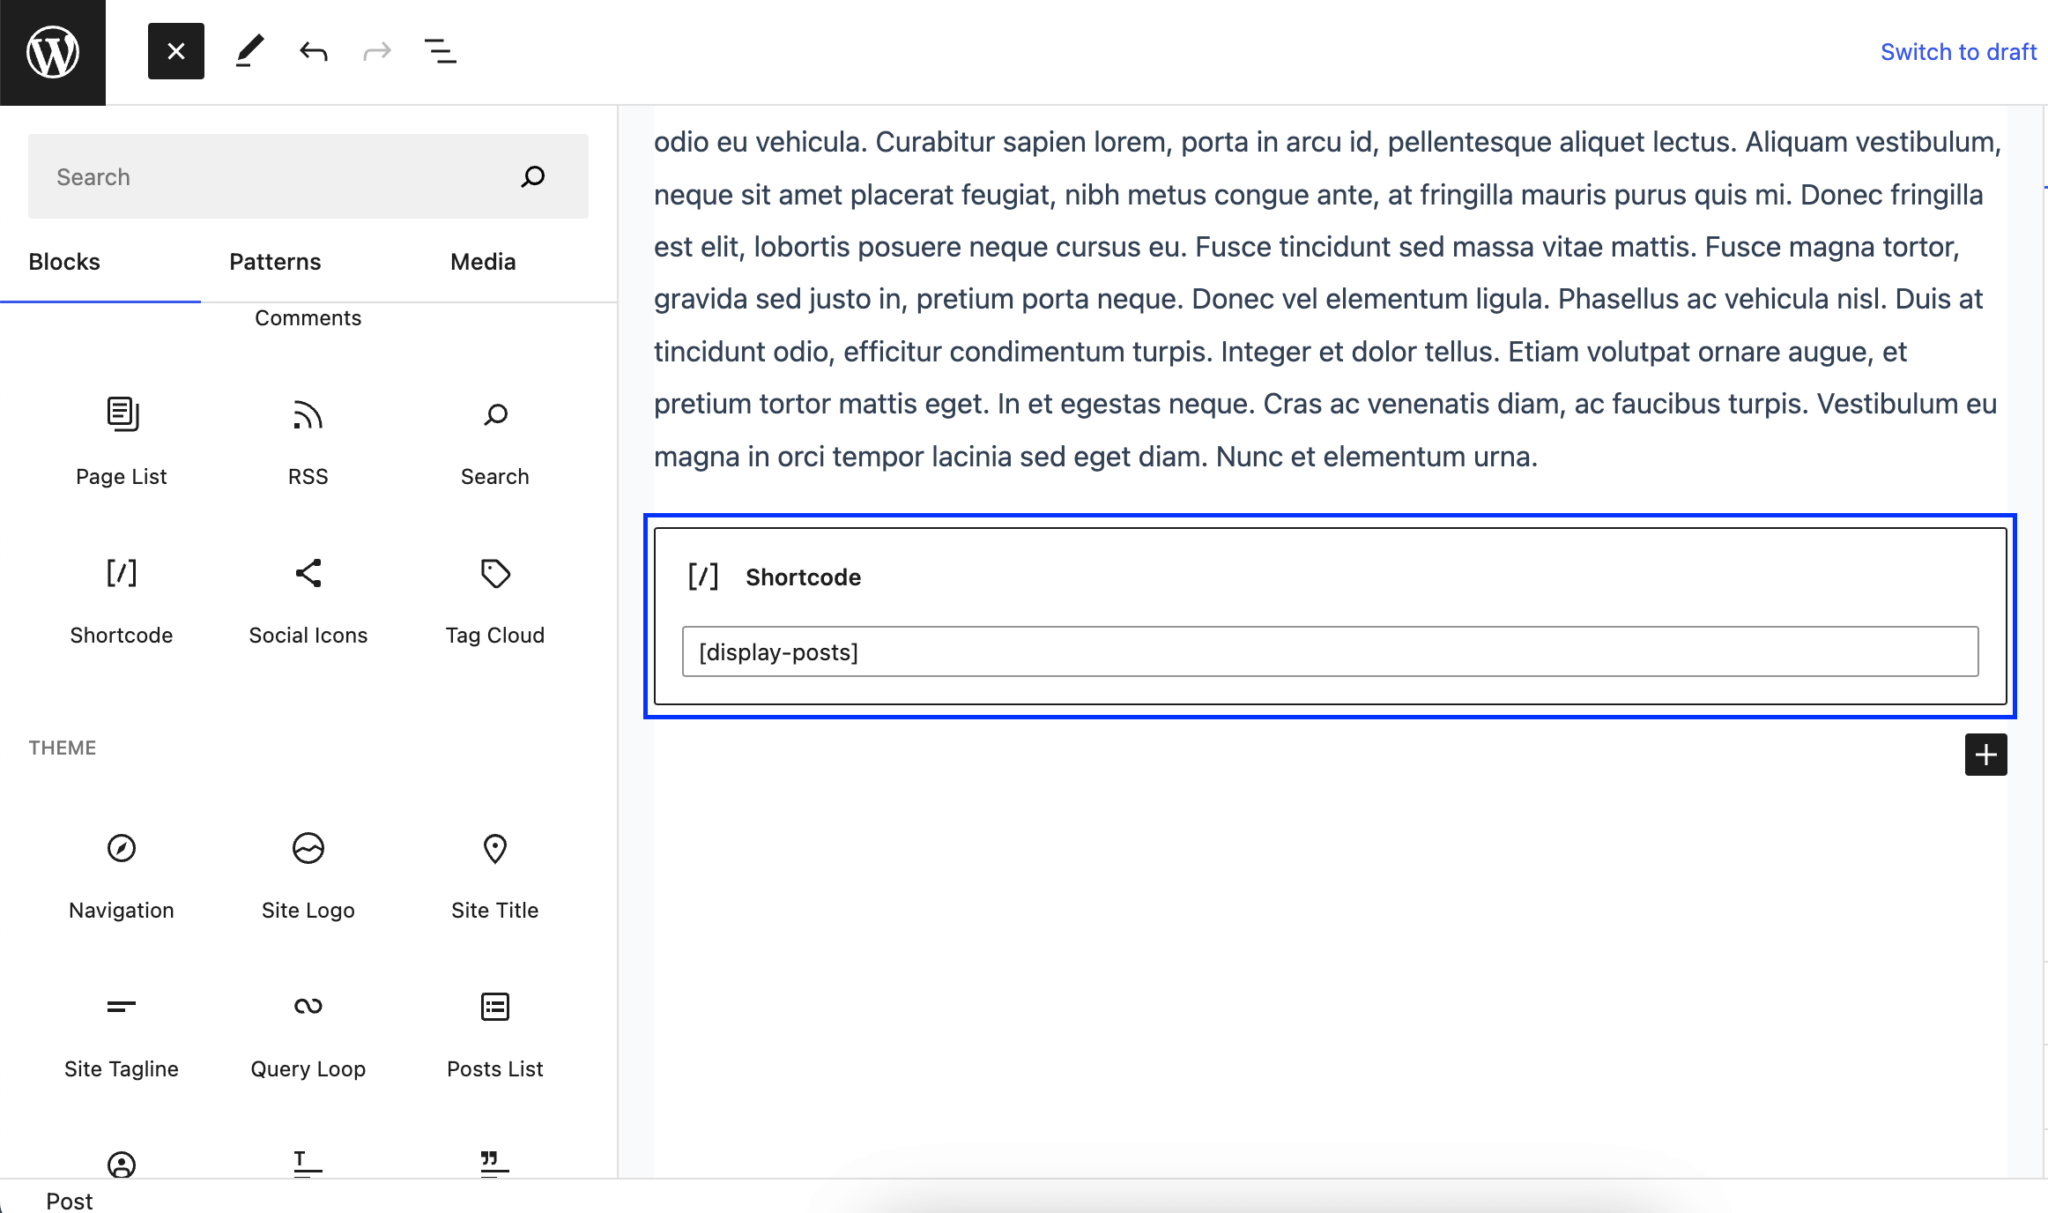The image size is (2048, 1213).
Task: Switch to the Blocks tab
Action: (64, 262)
